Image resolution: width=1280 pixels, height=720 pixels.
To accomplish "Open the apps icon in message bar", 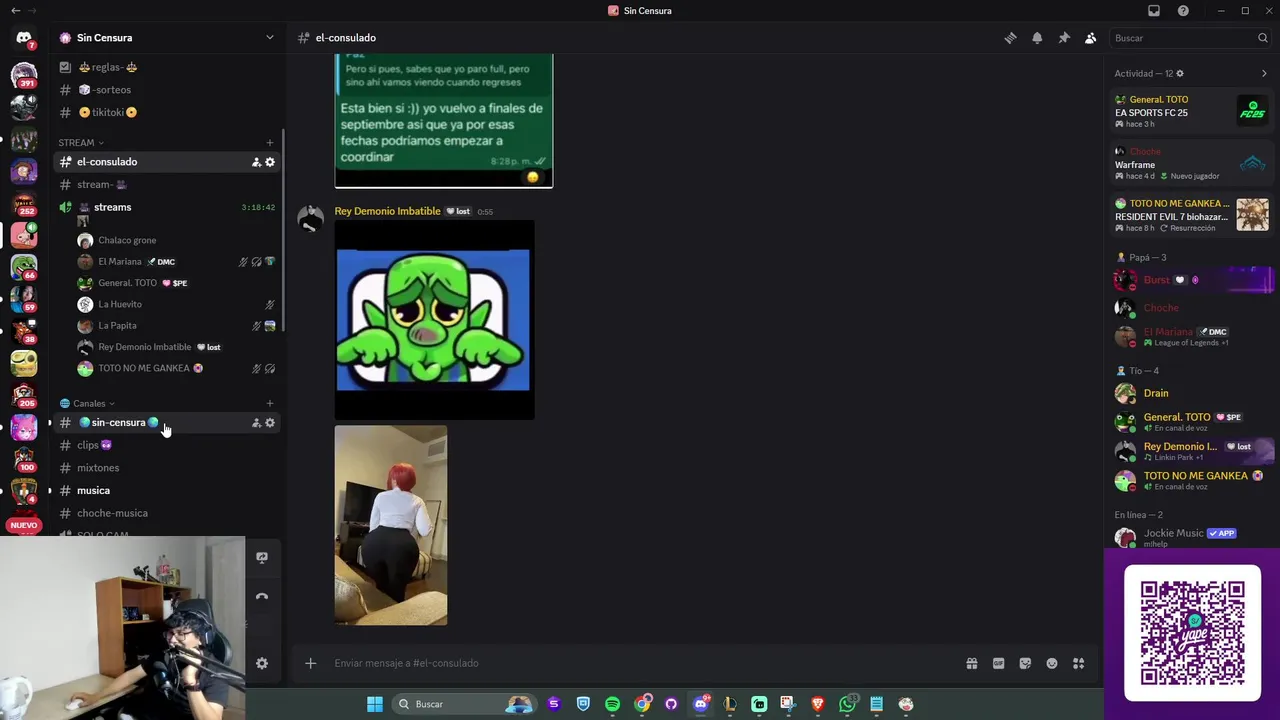I will (1079, 663).
